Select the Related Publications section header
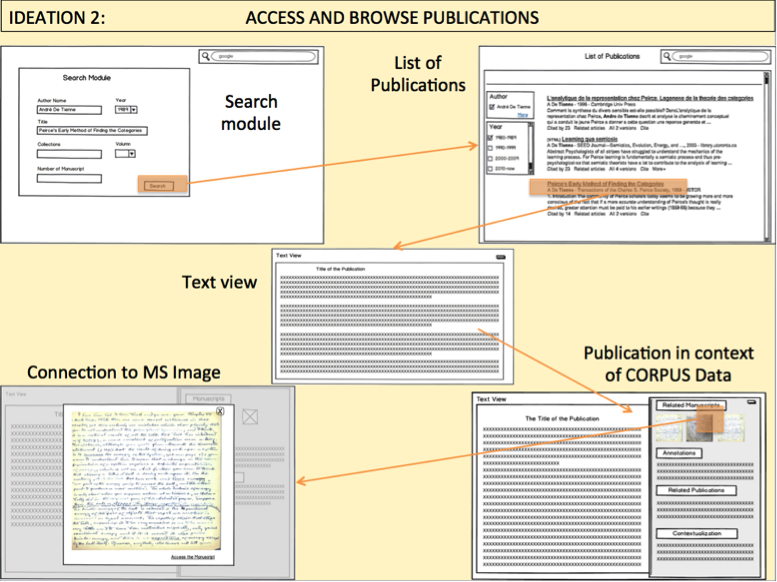The height and width of the screenshot is (582, 777). (x=696, y=490)
